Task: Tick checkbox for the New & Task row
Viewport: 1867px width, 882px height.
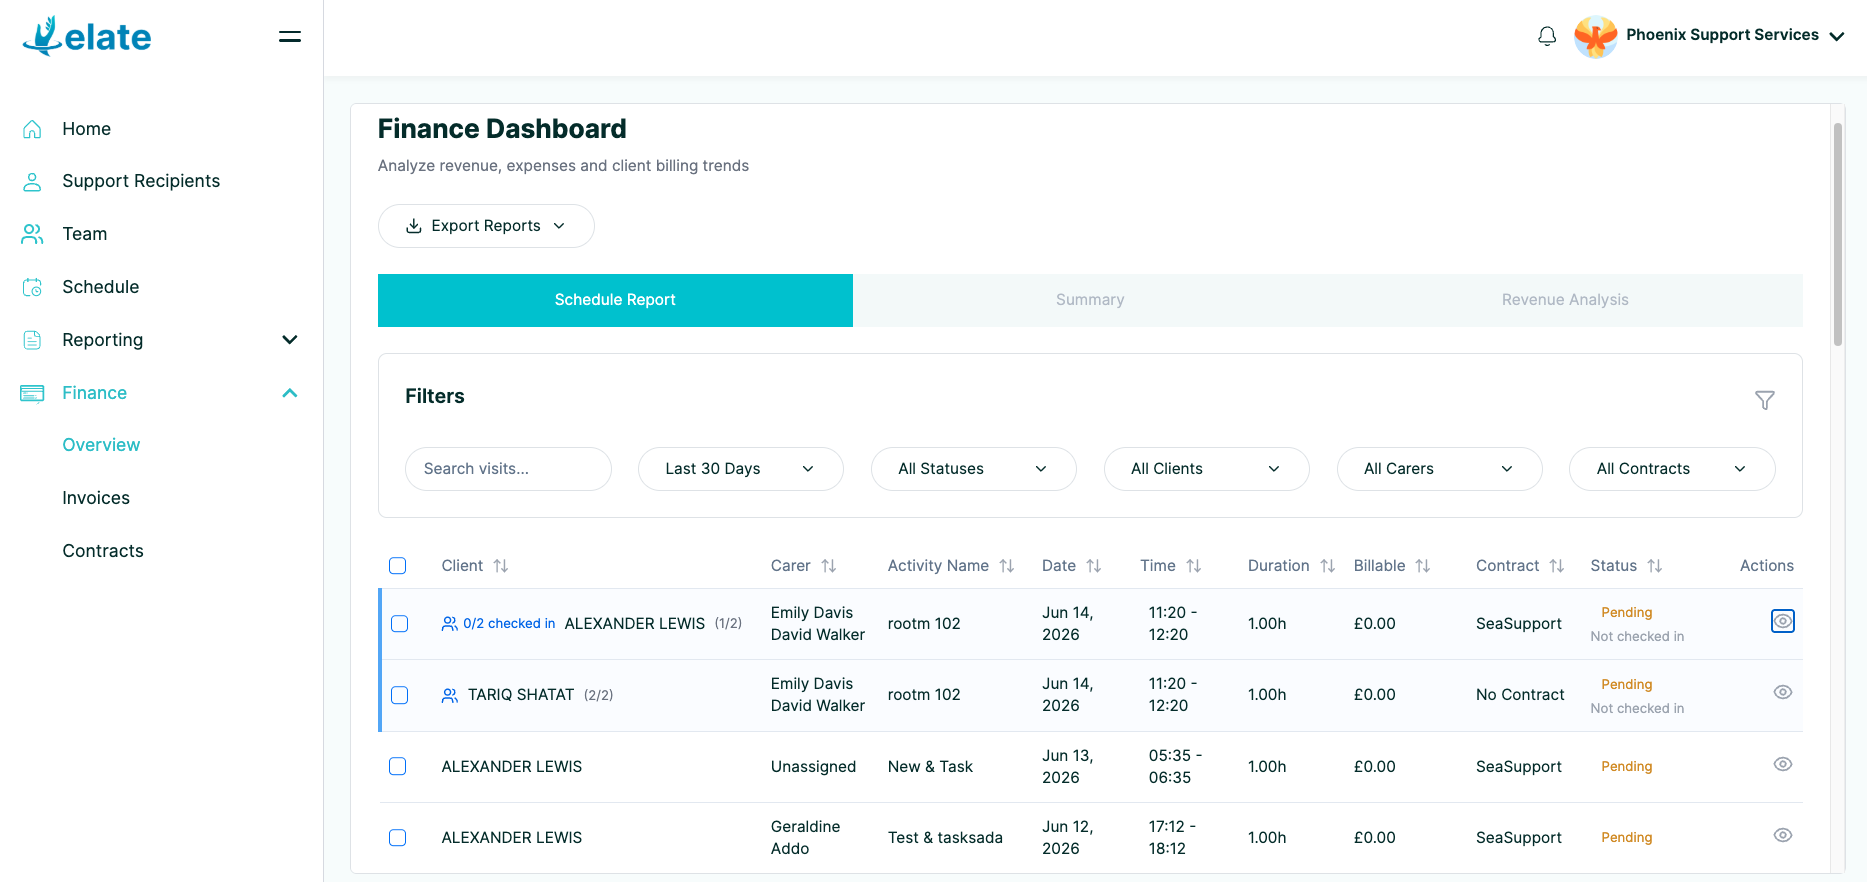Action: click(398, 767)
